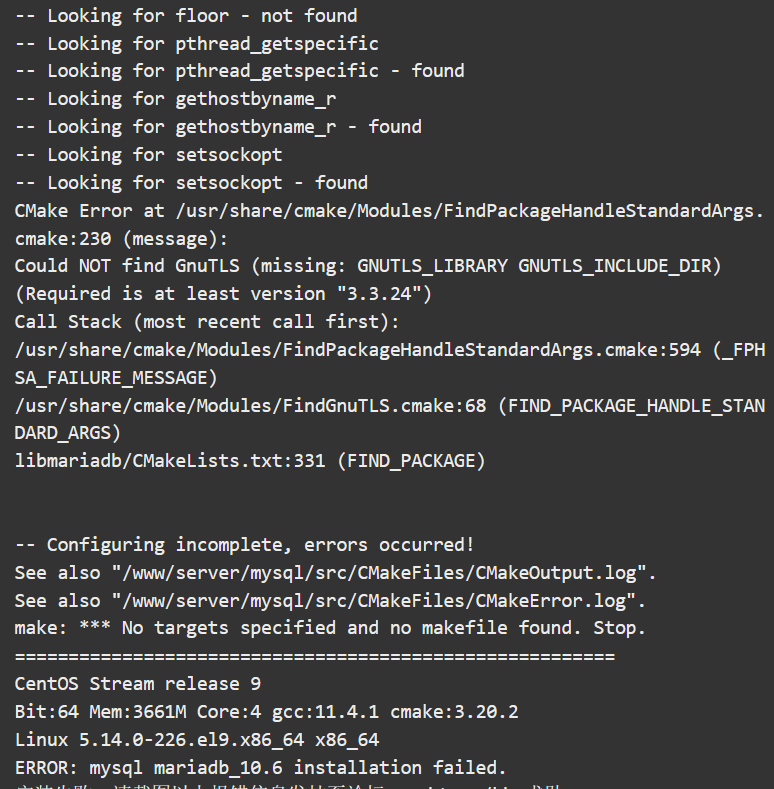Click 'Configuring incomplete, errors occurred!' line
Viewport: 774px width, 789px height.
245,544
